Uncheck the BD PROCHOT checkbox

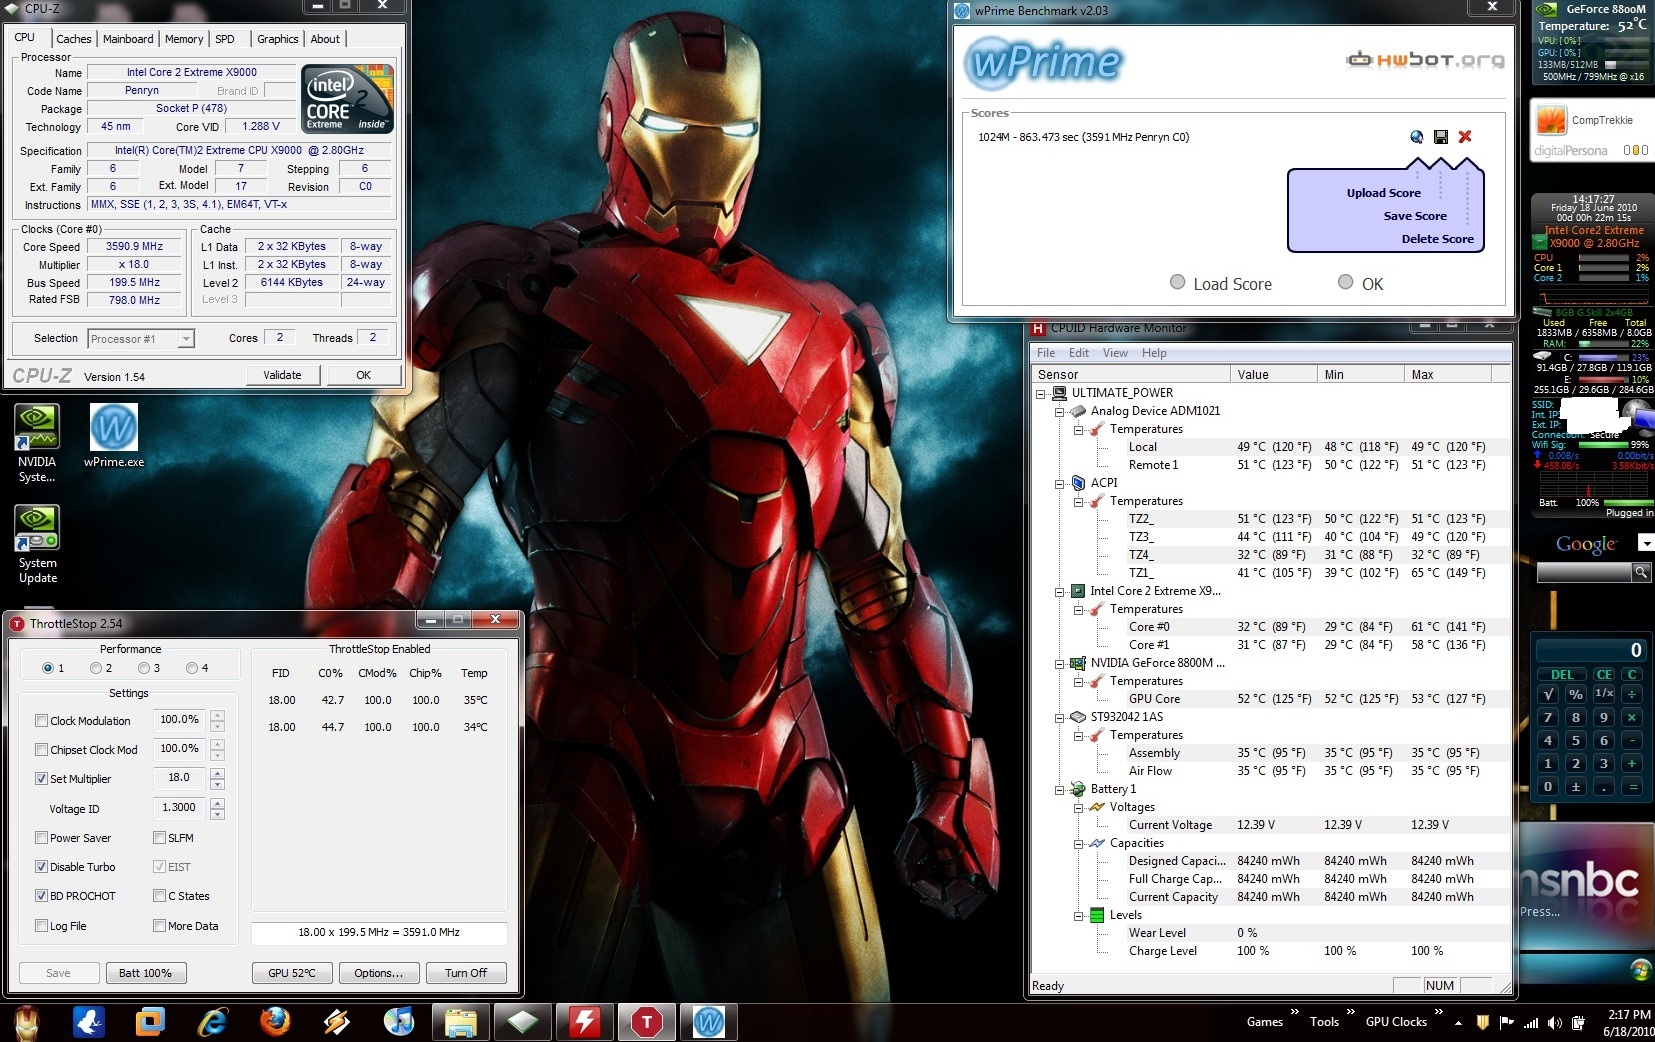pyautogui.click(x=41, y=896)
